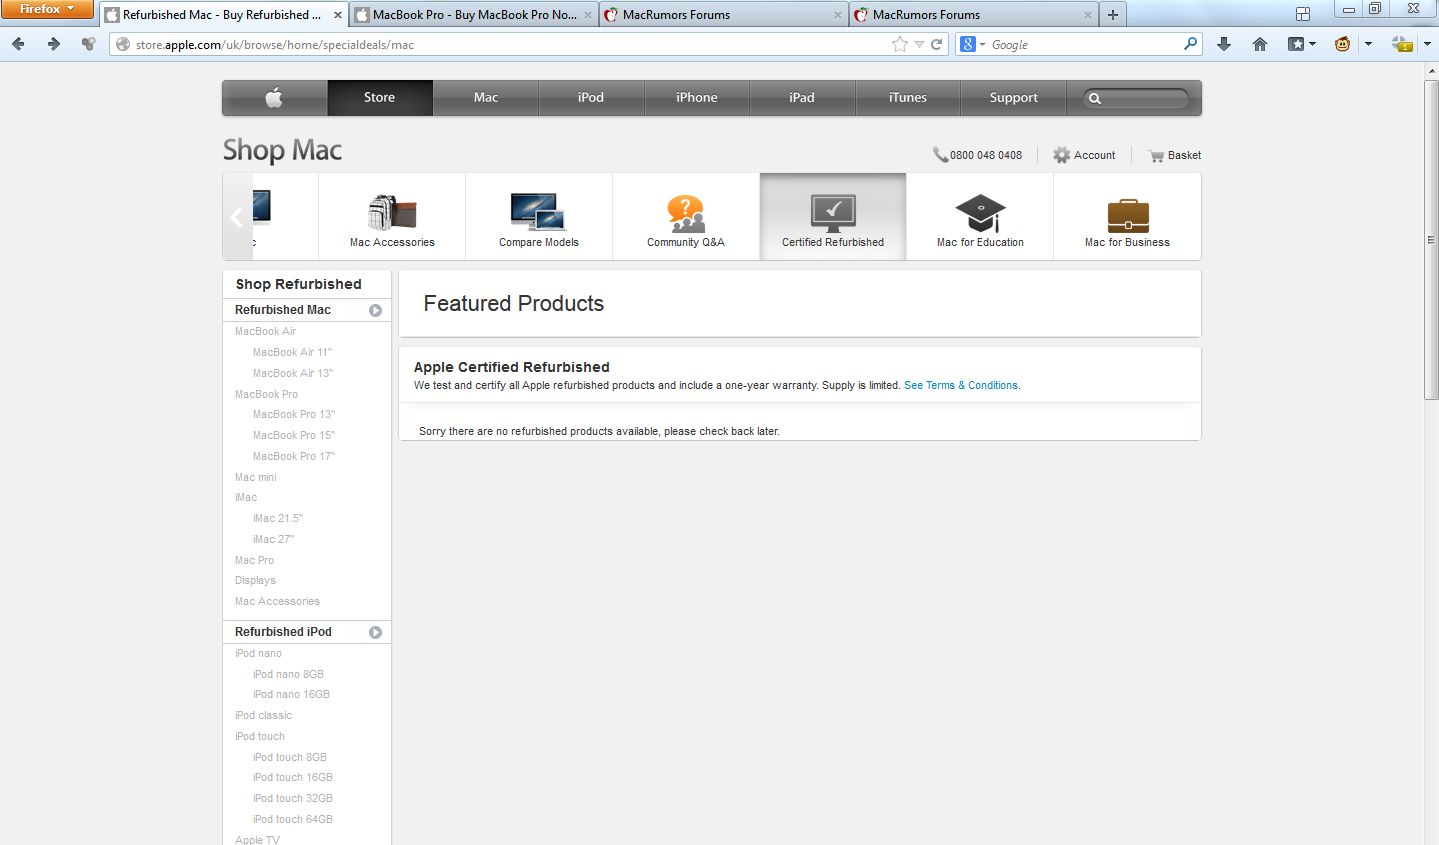Open Mac mini sidebar link
The image size is (1439, 845).
[255, 477]
